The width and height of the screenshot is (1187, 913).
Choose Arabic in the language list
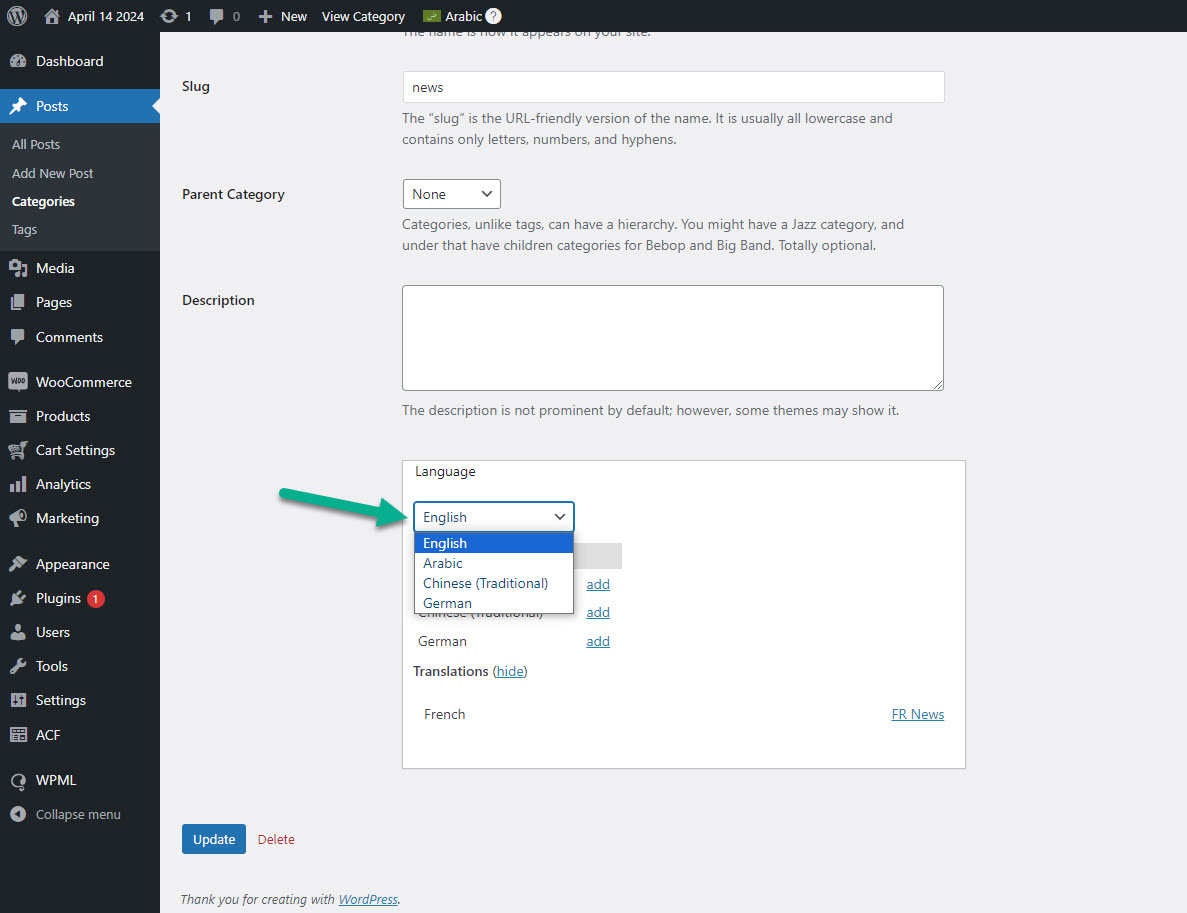click(494, 563)
